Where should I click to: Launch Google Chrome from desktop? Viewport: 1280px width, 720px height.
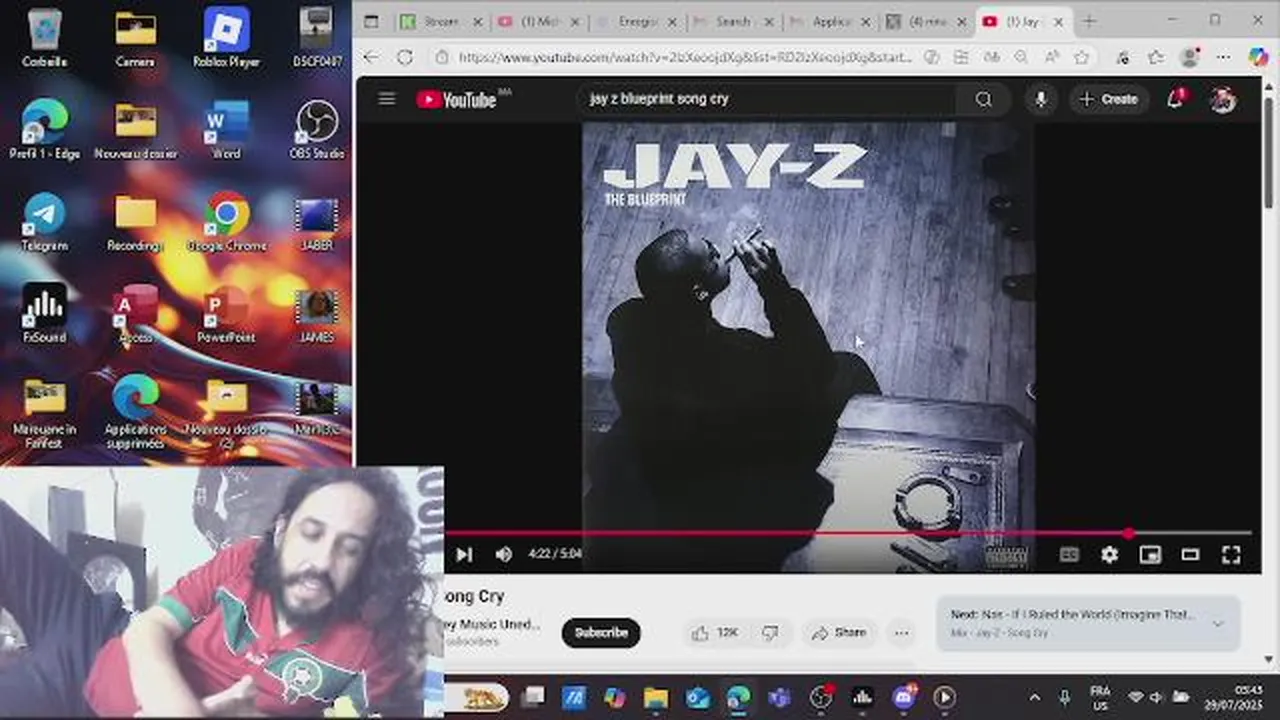coord(226,221)
